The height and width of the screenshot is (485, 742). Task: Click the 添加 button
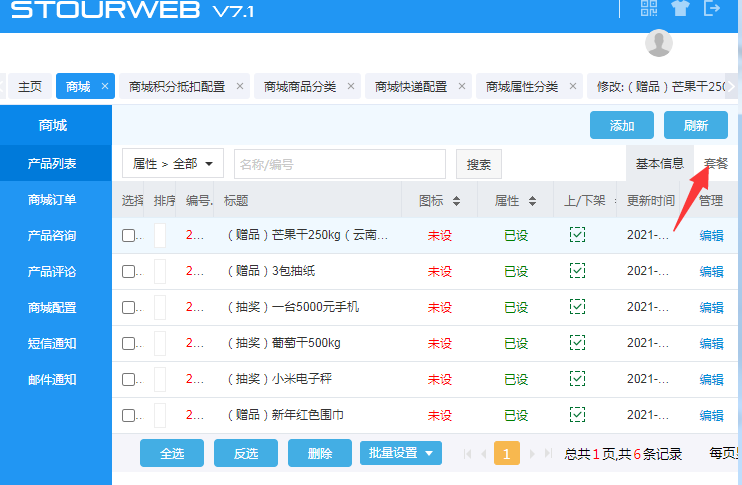pyautogui.click(x=621, y=125)
